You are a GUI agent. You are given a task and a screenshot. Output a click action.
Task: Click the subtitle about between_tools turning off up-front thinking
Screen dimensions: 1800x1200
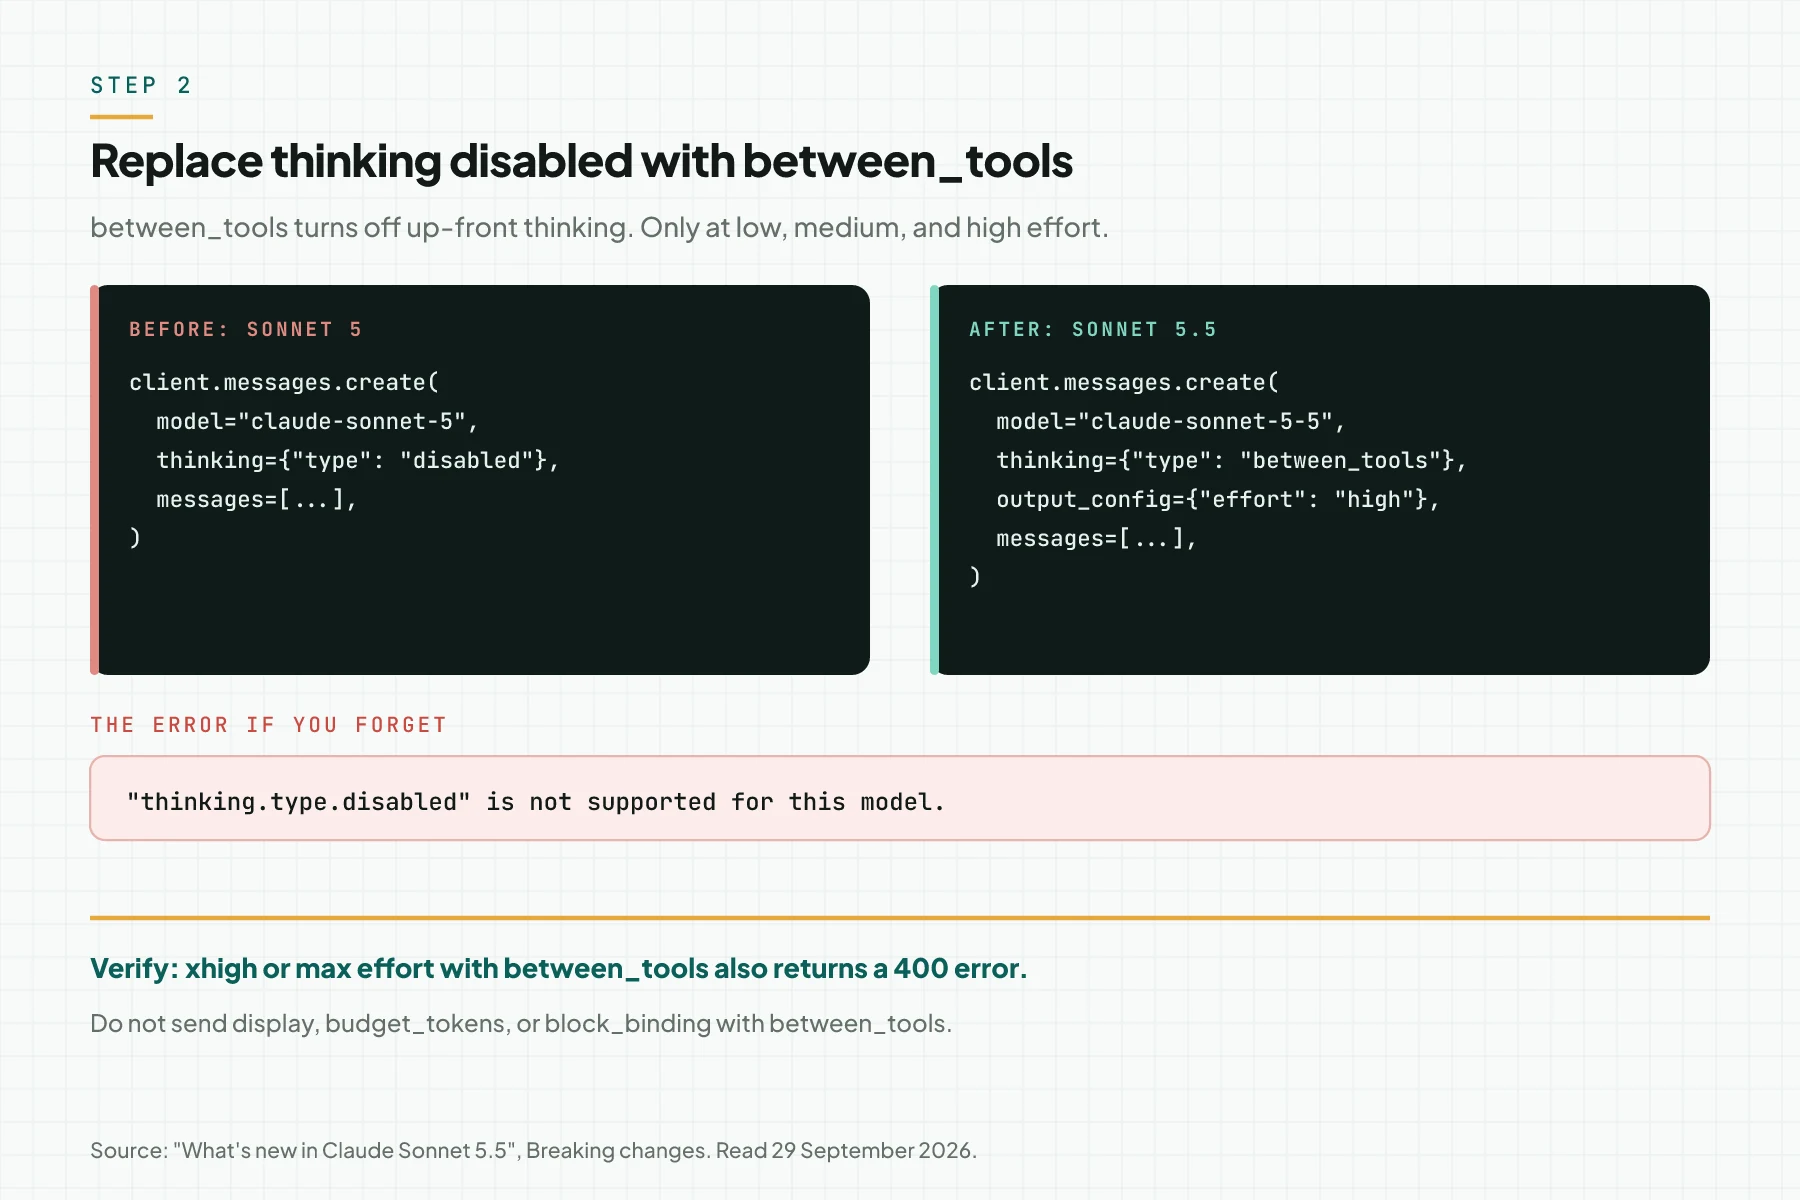click(599, 228)
